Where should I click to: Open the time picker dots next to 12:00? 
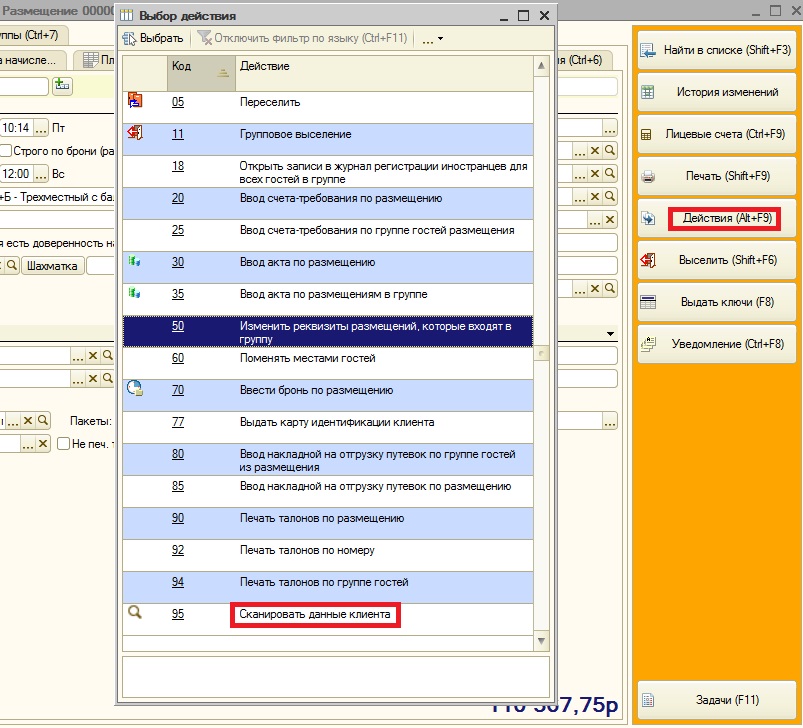41,174
